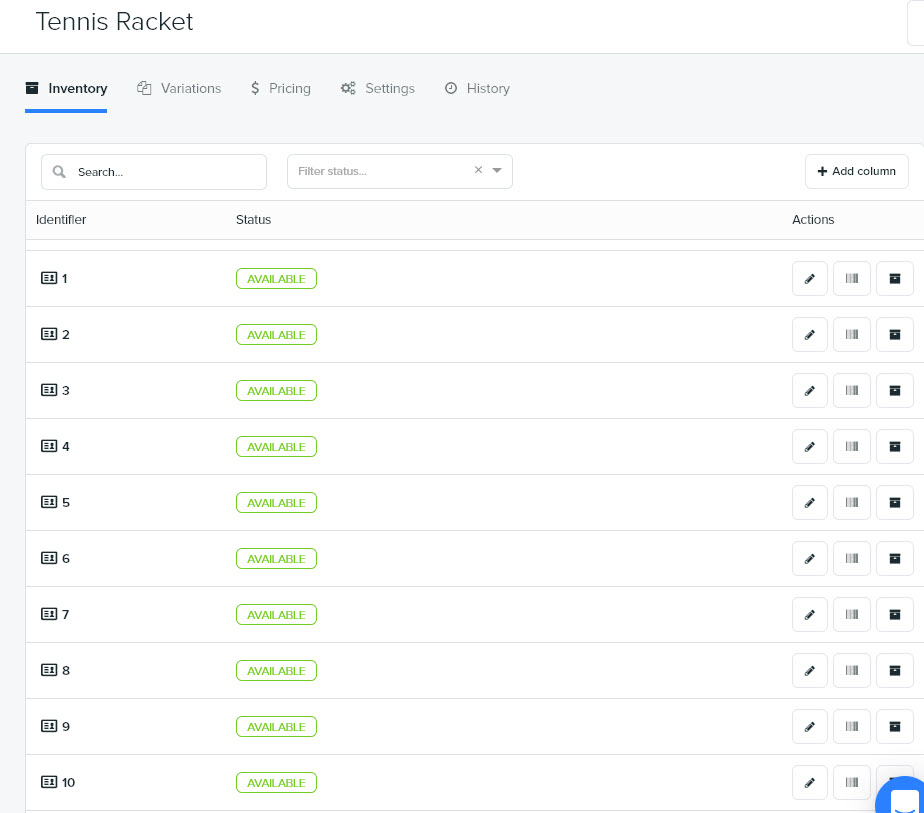The height and width of the screenshot is (813, 924).
Task: Show barcode for item 7
Action: [x=852, y=614]
